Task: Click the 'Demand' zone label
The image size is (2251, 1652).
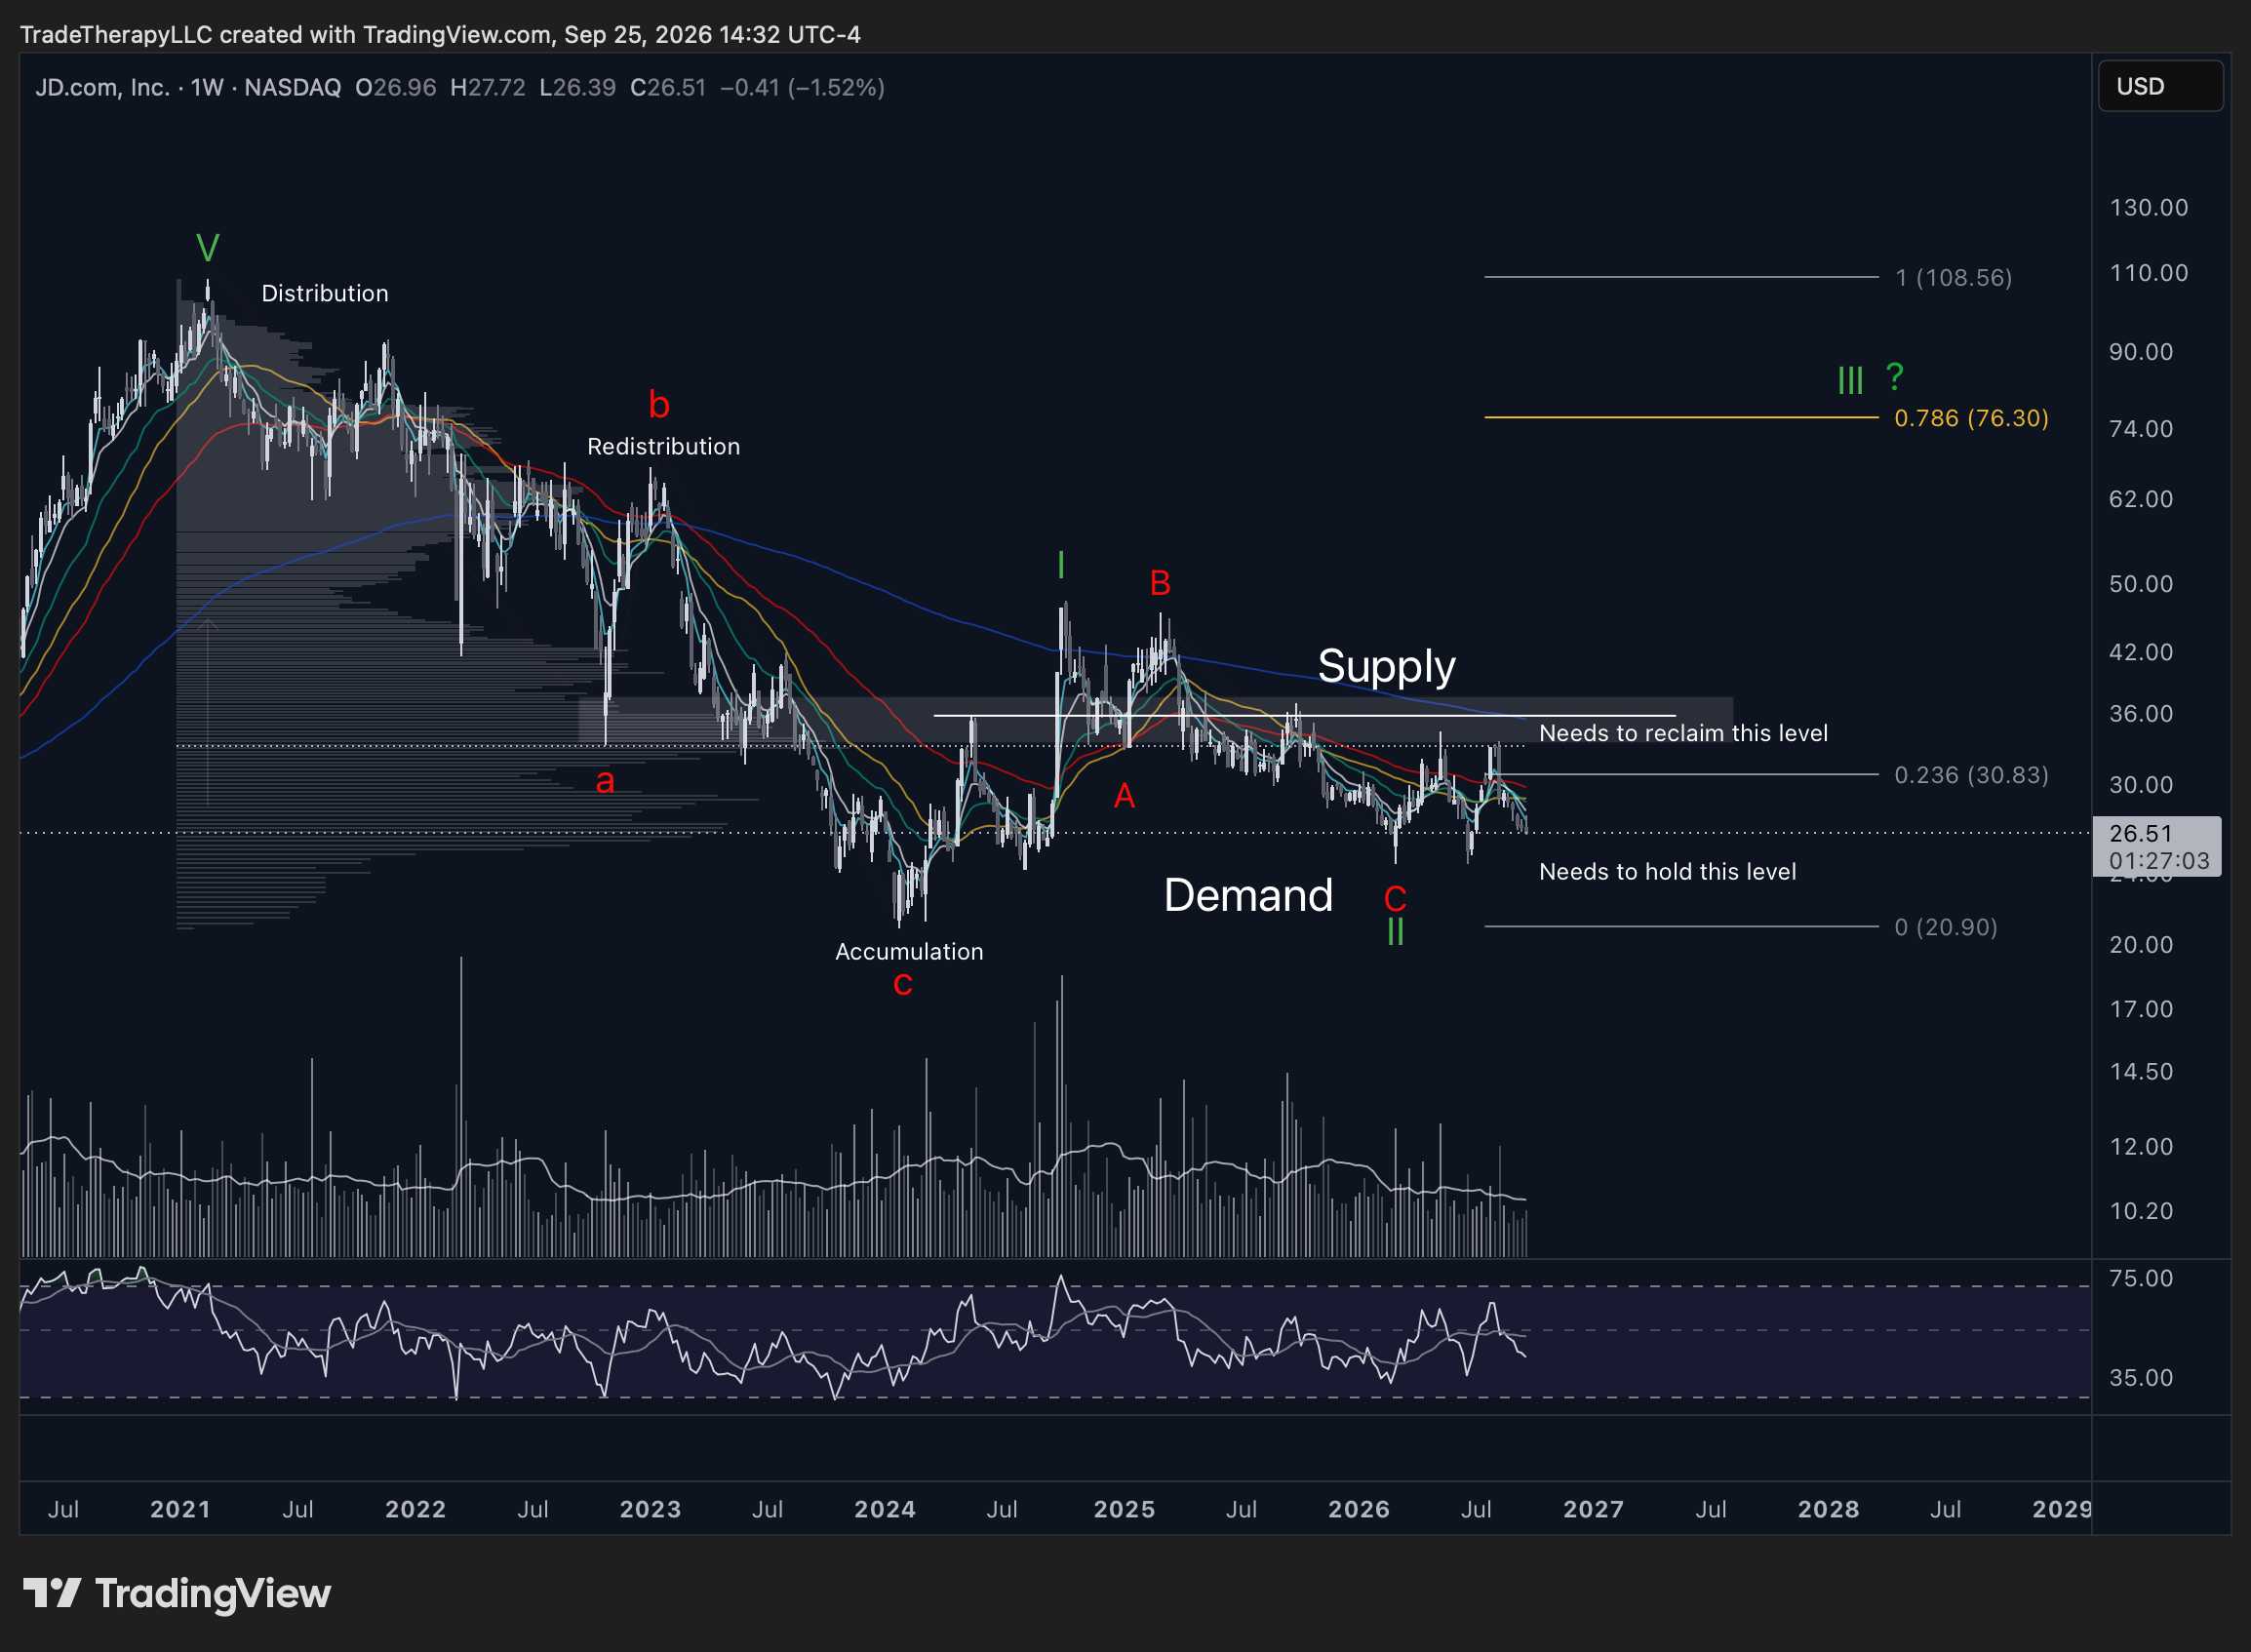Action: [x=1248, y=894]
